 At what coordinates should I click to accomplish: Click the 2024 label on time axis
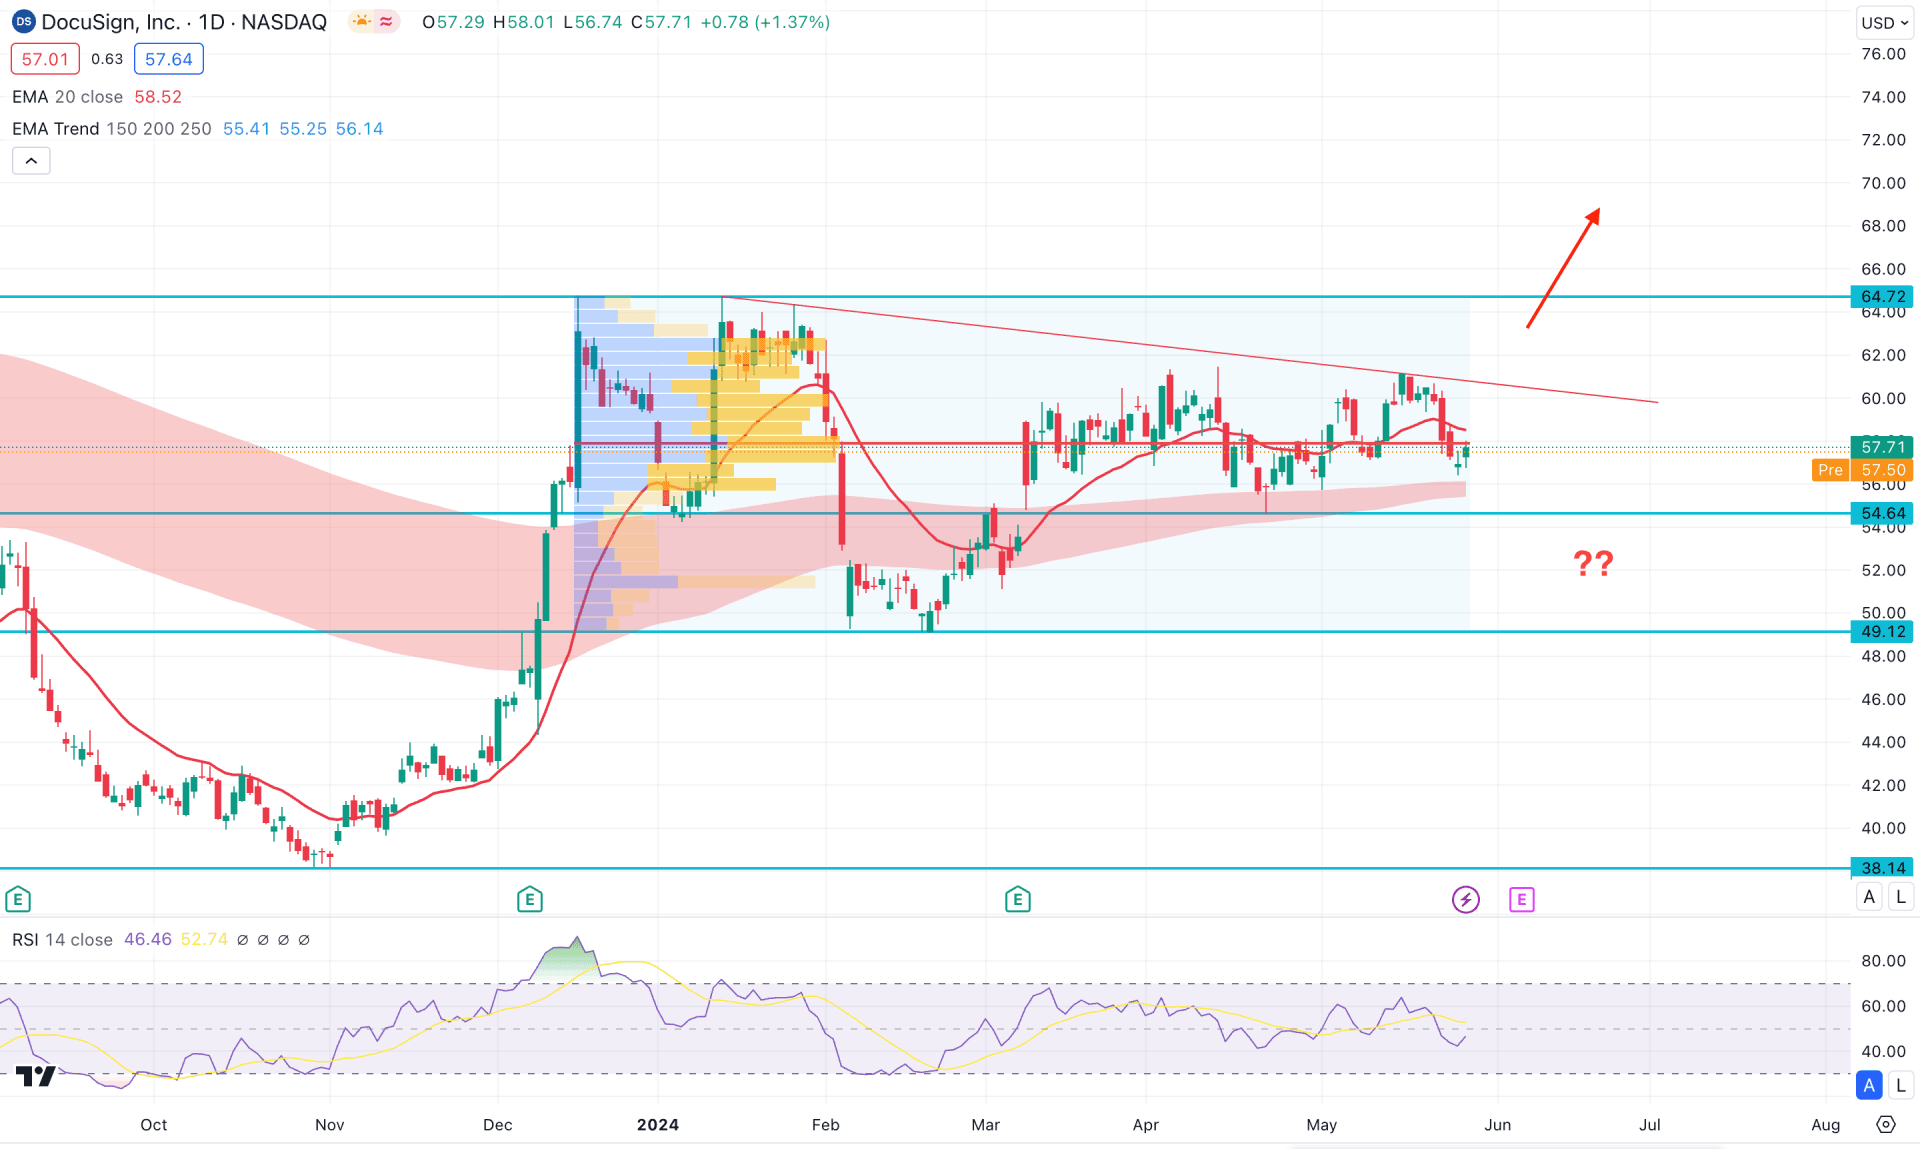point(658,1125)
